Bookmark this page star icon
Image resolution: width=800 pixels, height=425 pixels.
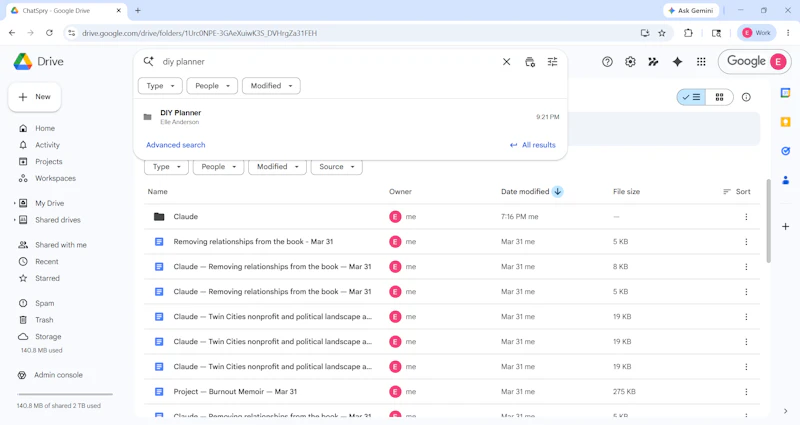point(662,33)
